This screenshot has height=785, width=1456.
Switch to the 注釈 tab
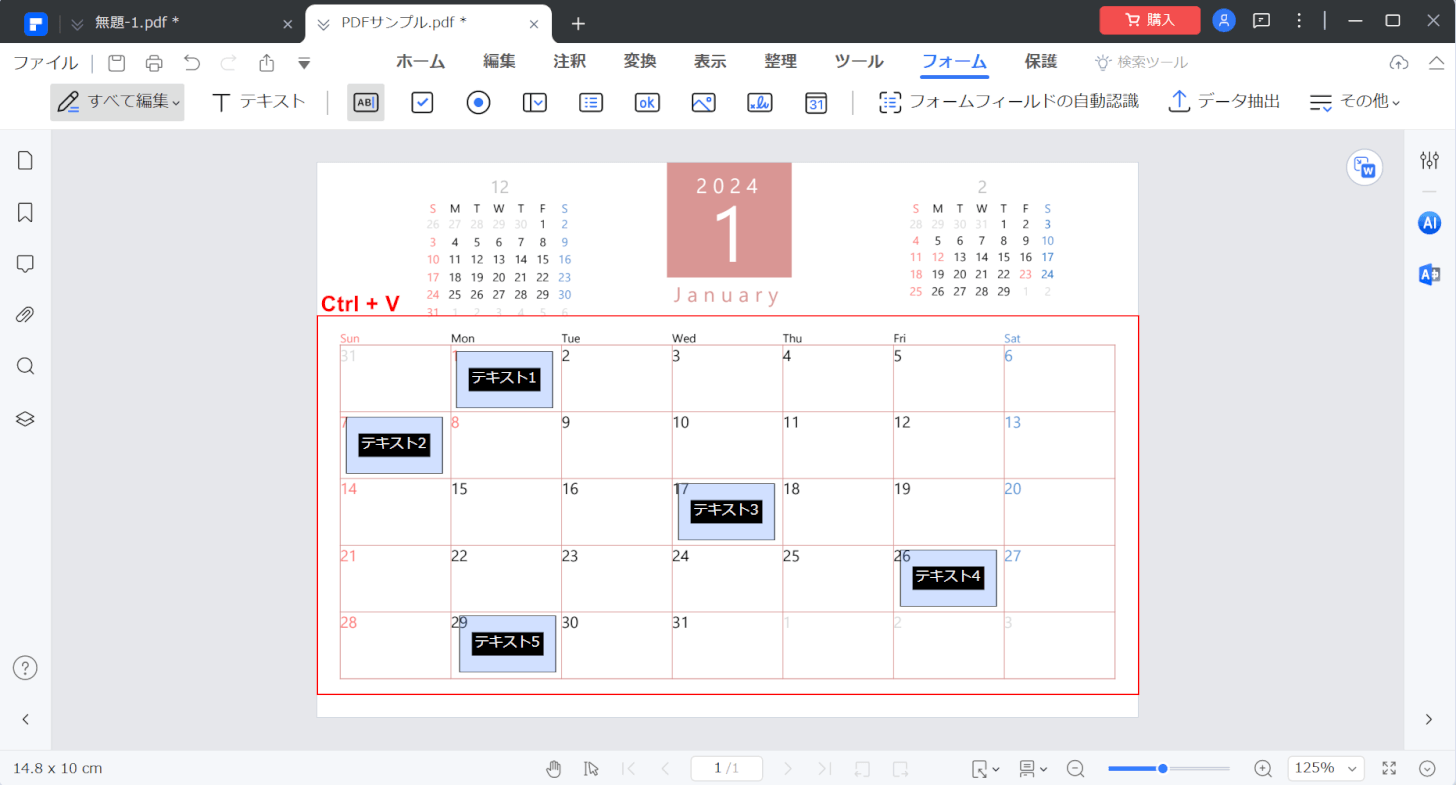570,62
